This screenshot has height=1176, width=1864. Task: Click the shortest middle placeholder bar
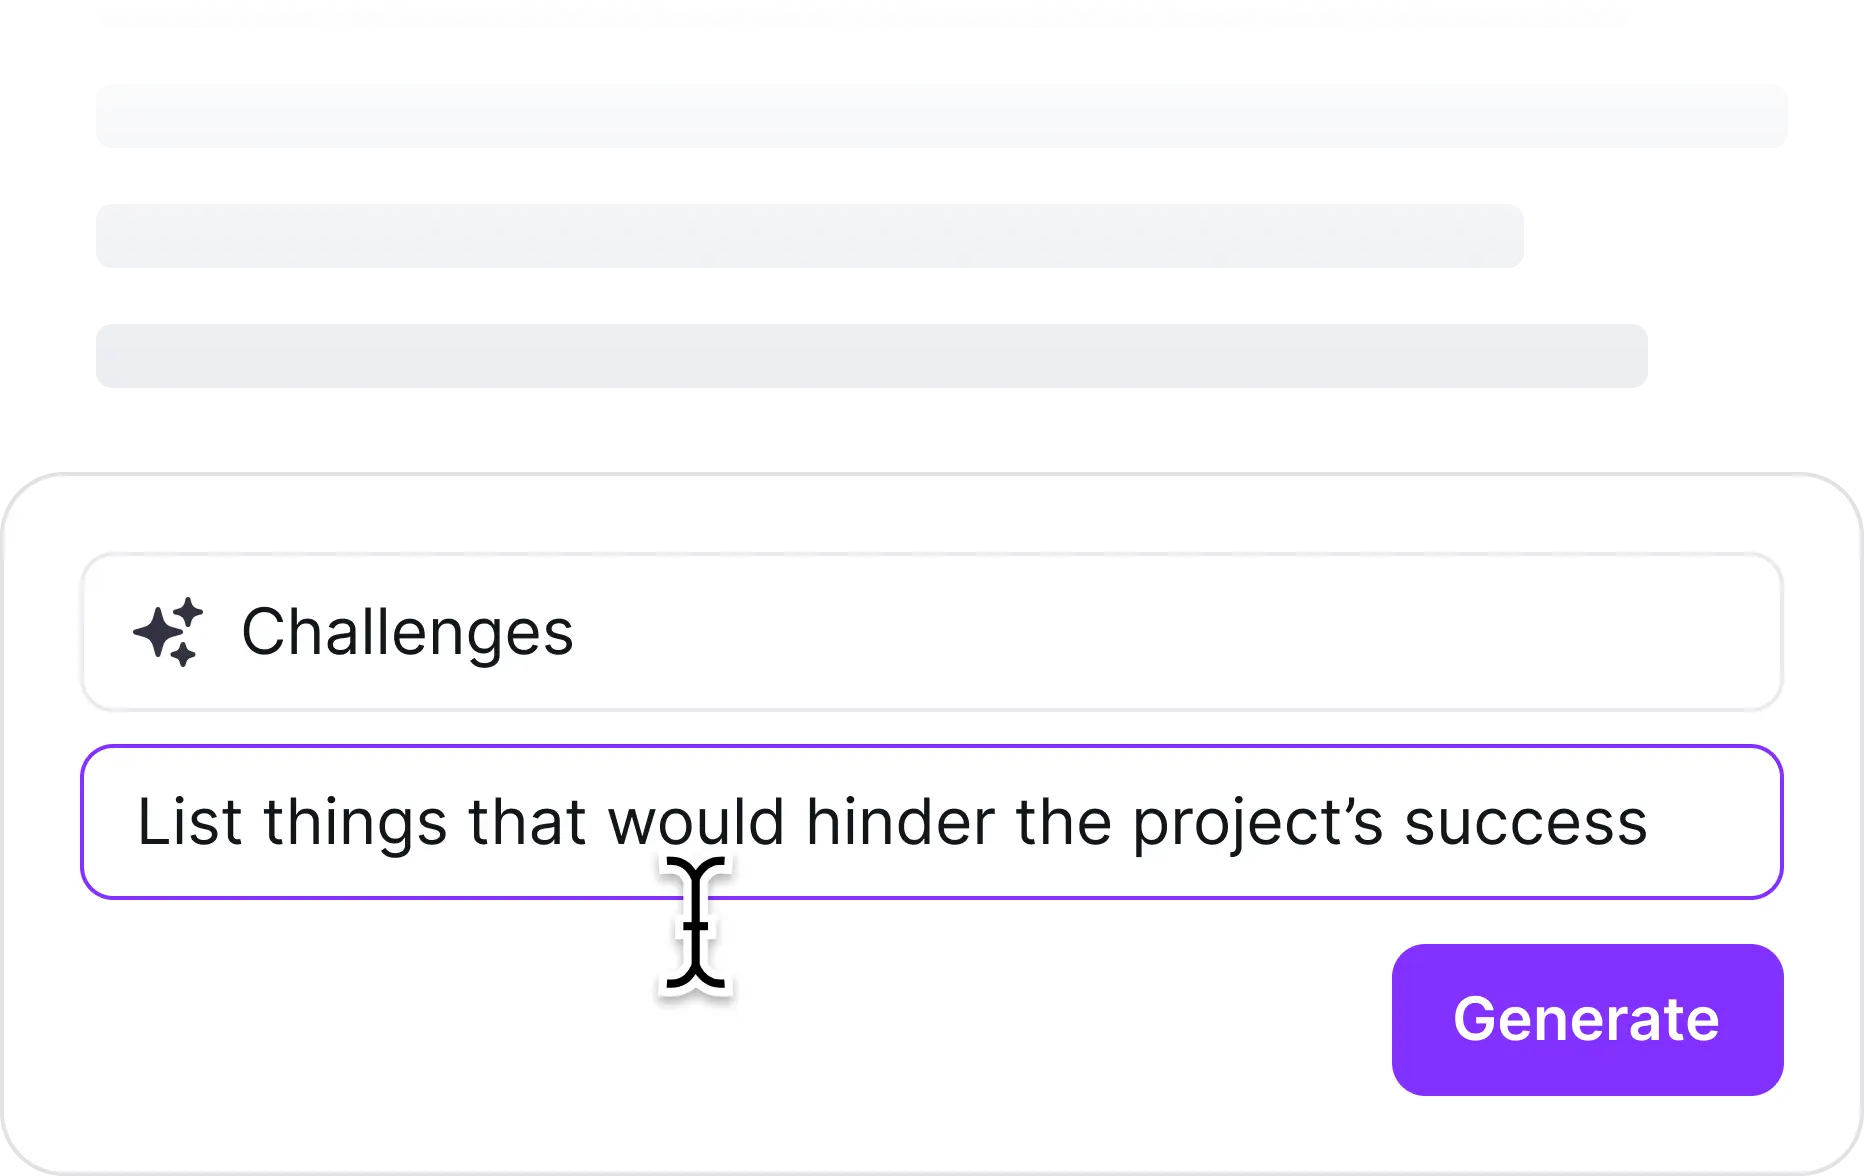pos(809,236)
